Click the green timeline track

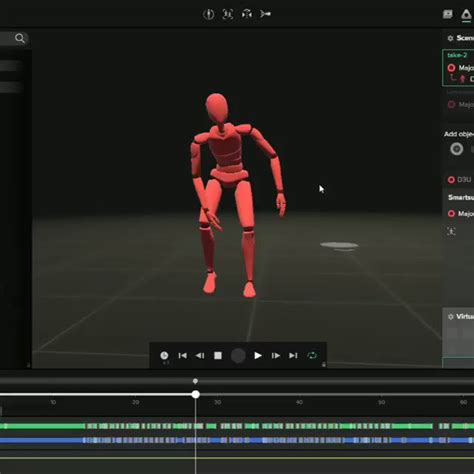pyautogui.click(x=237, y=426)
